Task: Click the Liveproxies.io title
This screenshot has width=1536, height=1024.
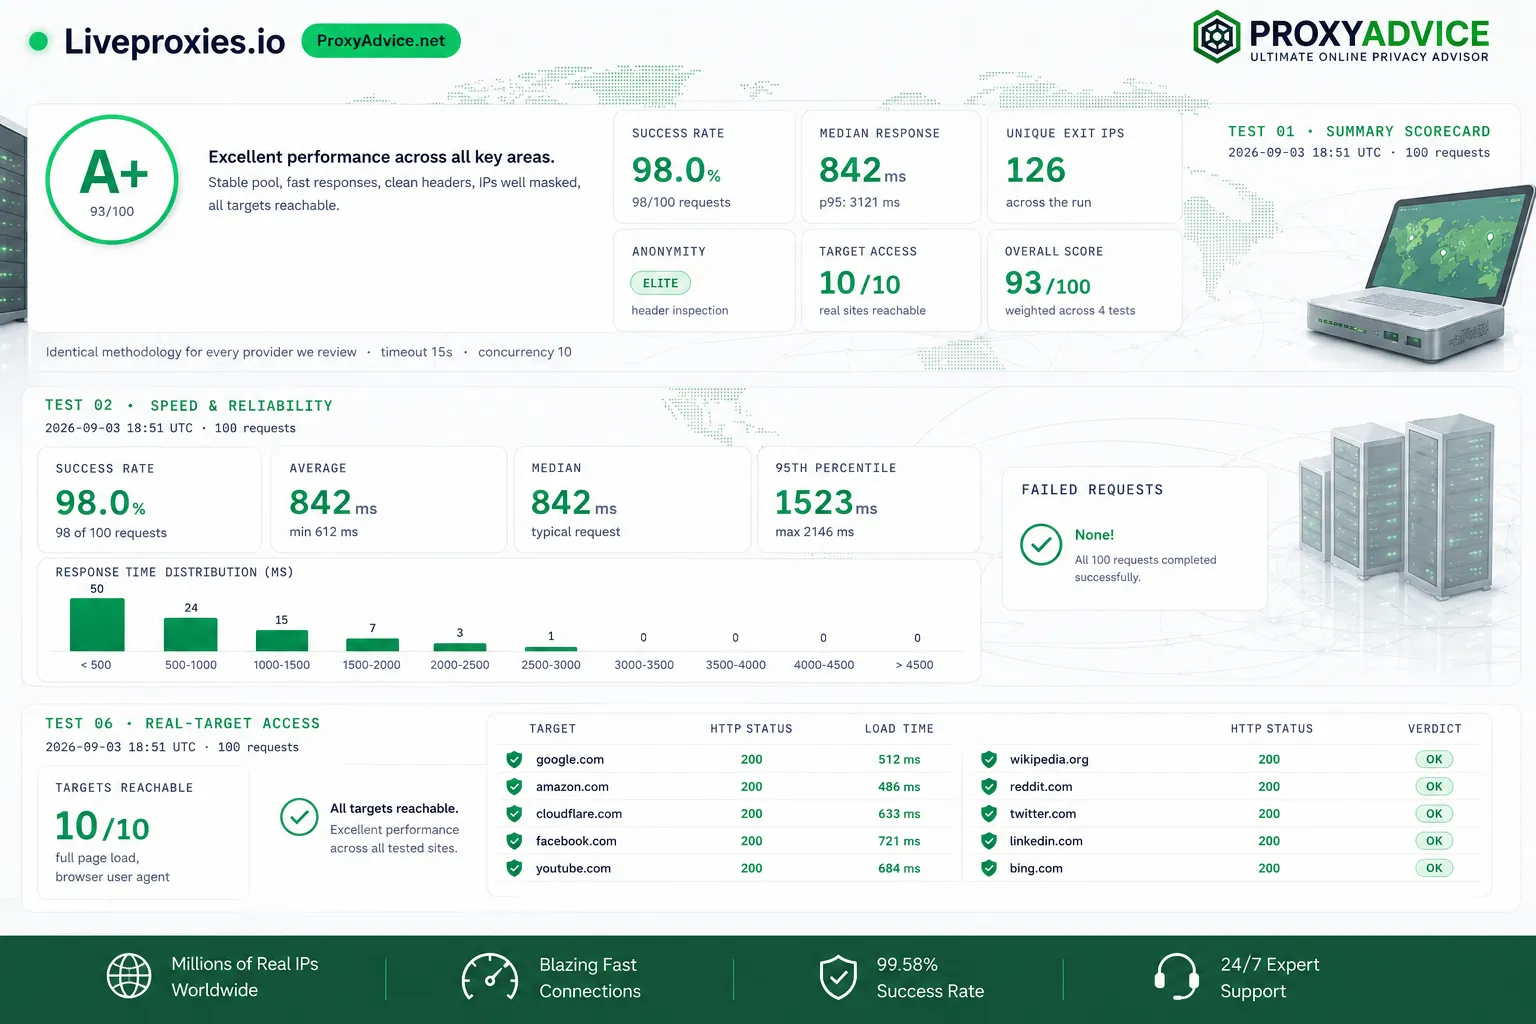Action: (174, 41)
